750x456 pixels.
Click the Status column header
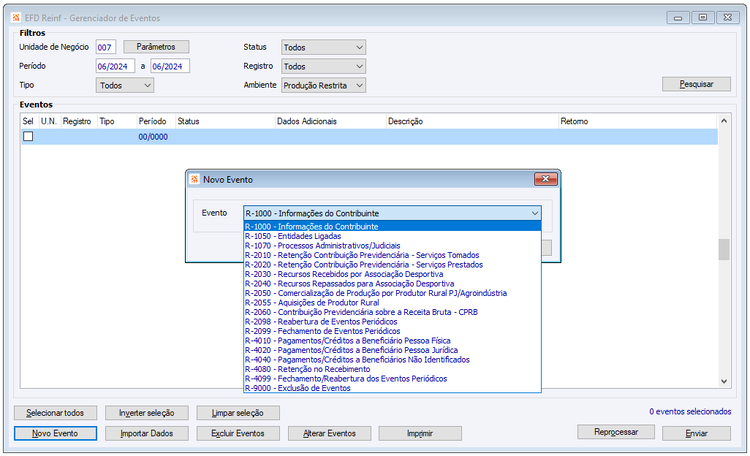point(224,122)
